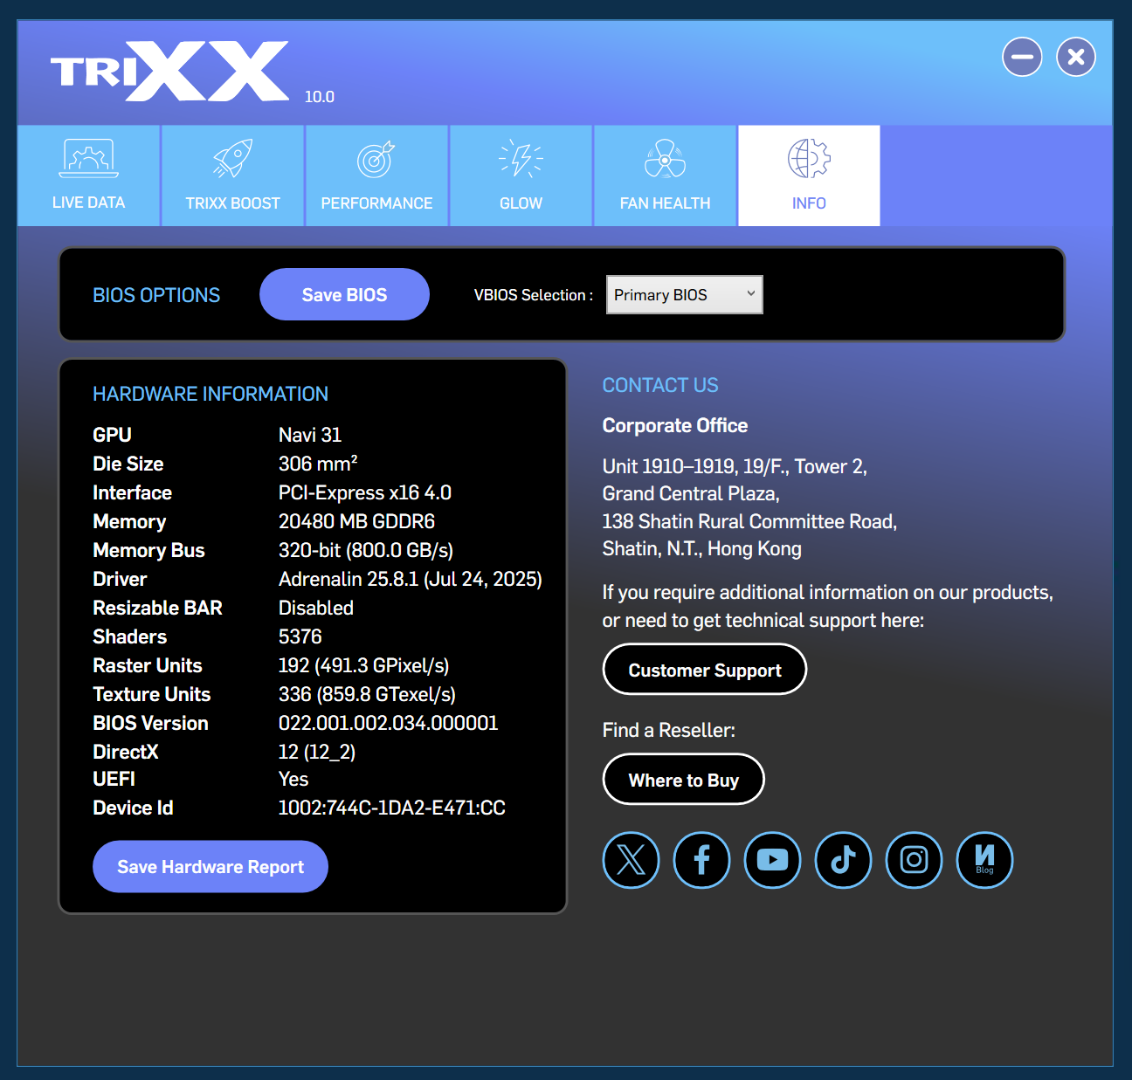
Task: Click the Info globe gear icon
Action: point(809,158)
